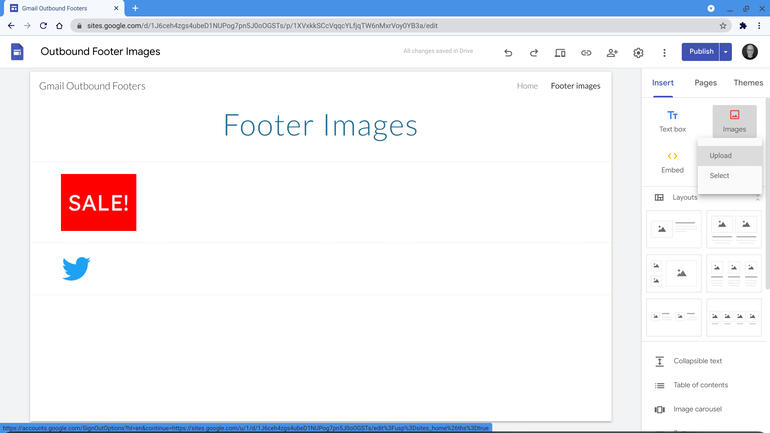Bookmark this page with the star
770x433 pixels.
point(723,26)
